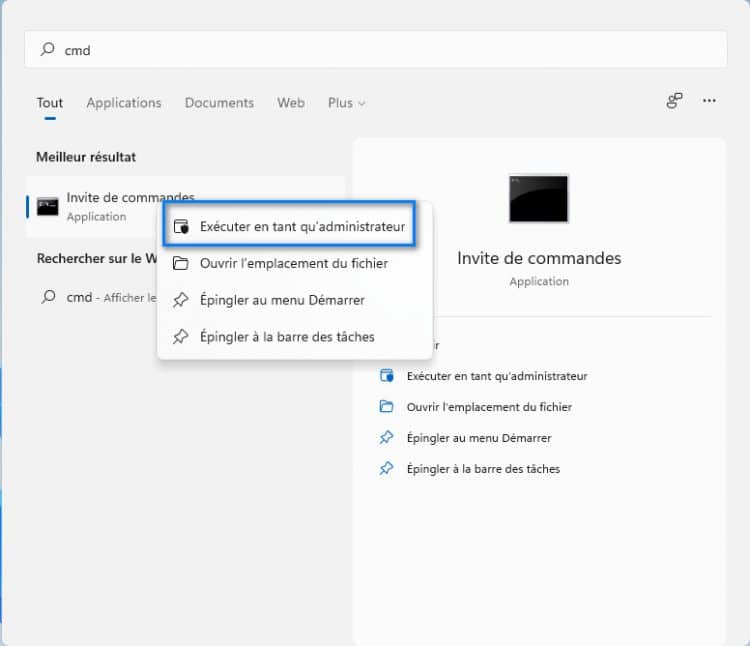Screen dimensions: 750x646
Task: Expand the Plus filter dropdown
Action: (x=346, y=103)
